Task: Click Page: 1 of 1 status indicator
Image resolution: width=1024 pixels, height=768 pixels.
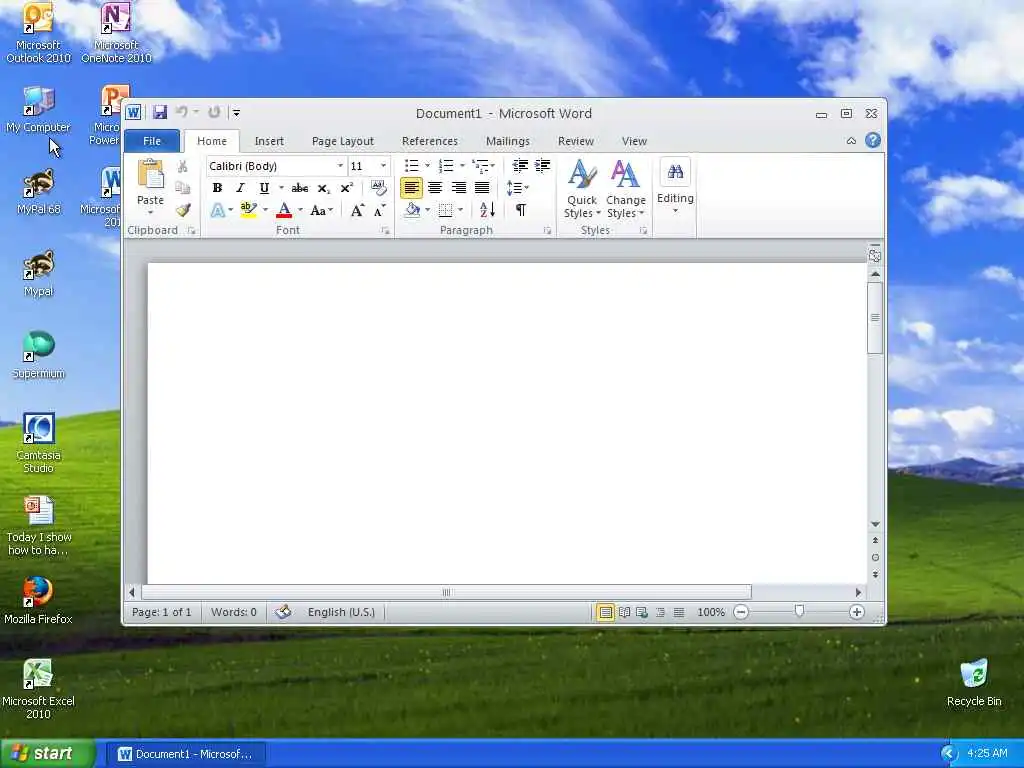Action: pyautogui.click(x=162, y=612)
